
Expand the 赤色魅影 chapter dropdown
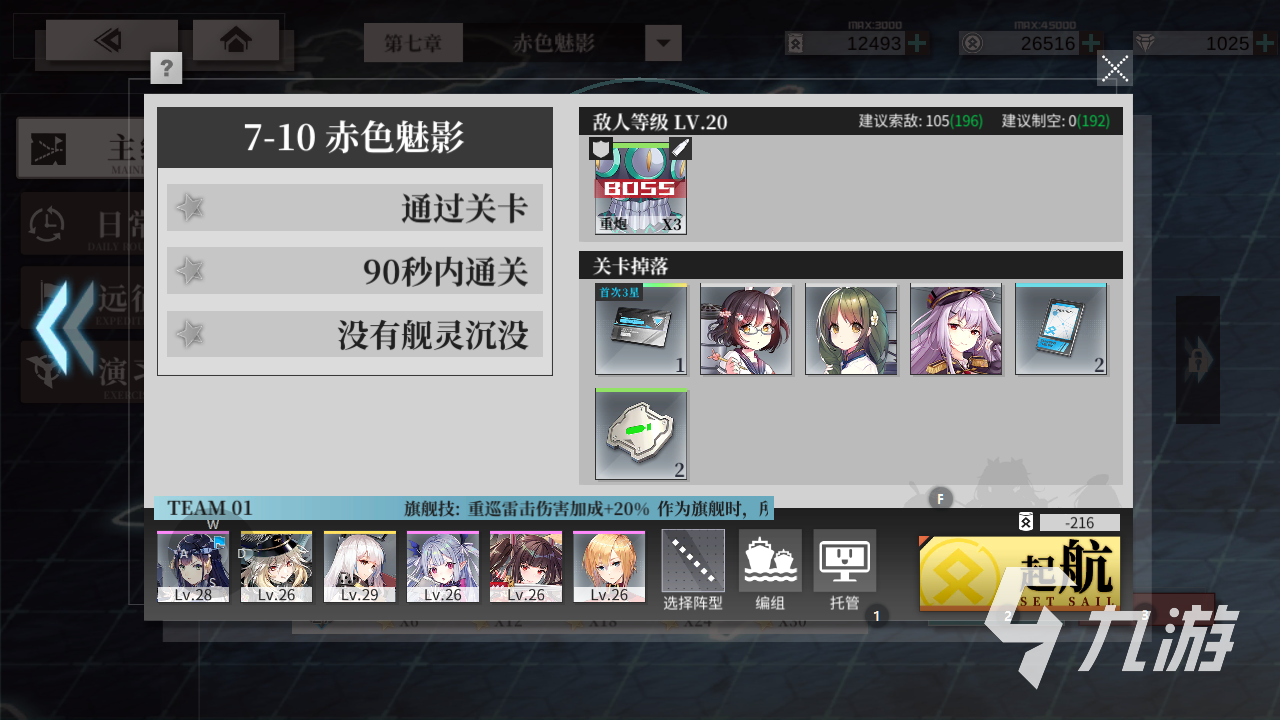coord(663,43)
